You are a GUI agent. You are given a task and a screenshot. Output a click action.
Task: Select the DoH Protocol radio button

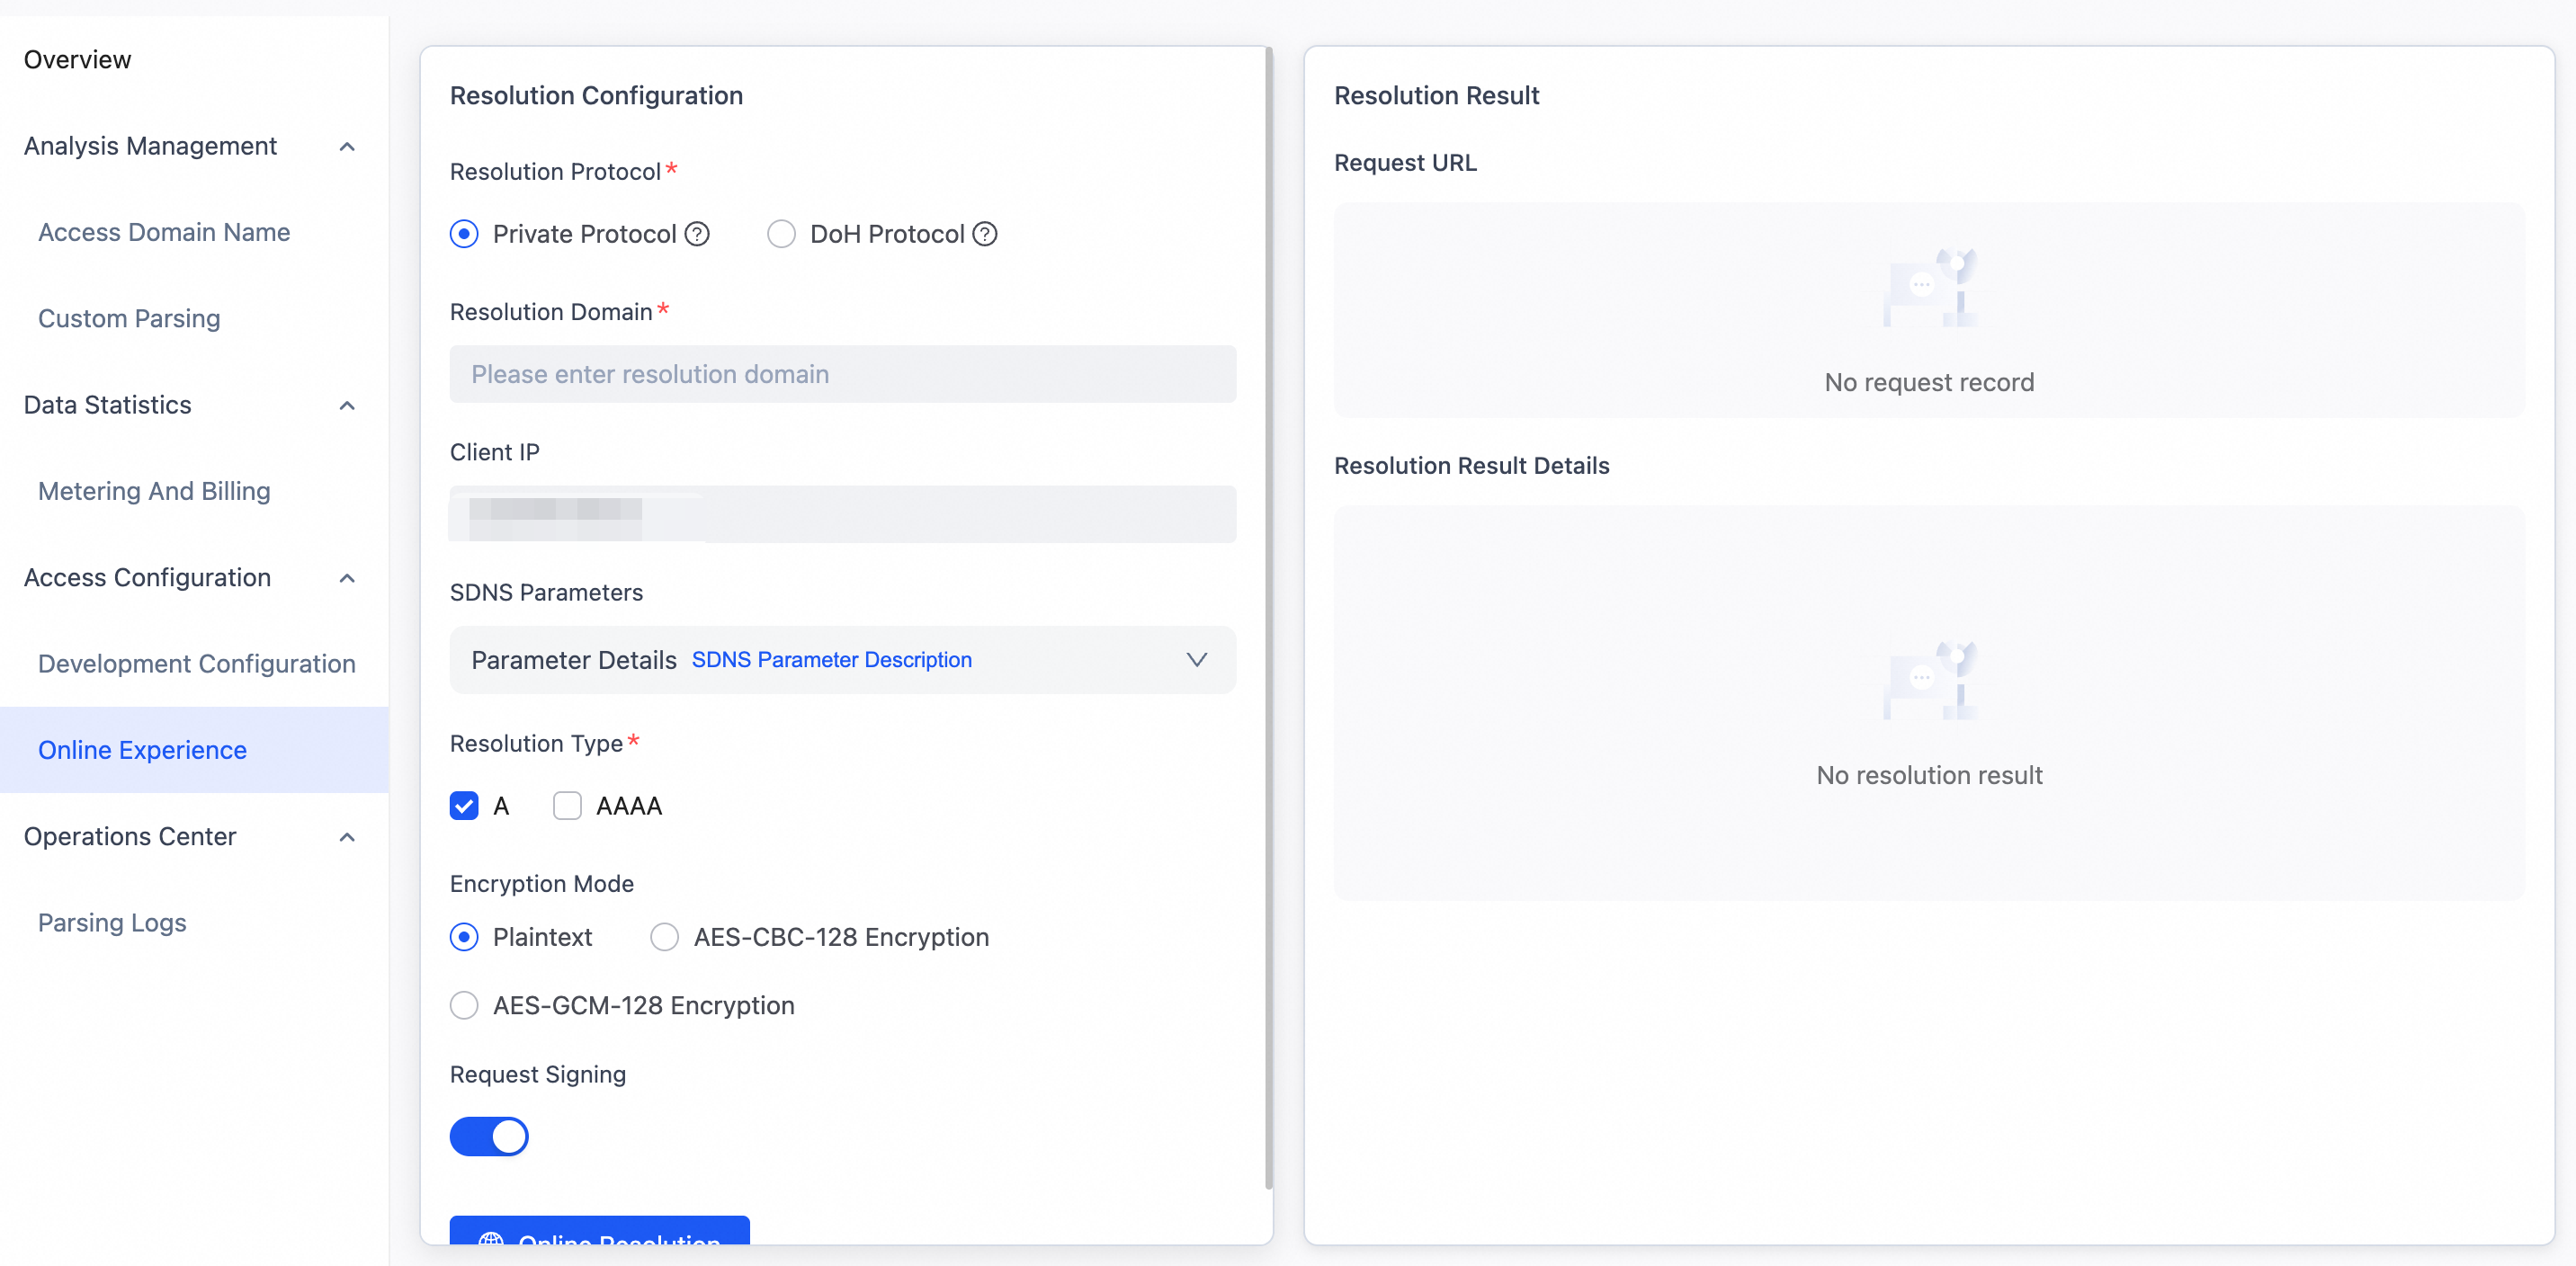point(781,234)
